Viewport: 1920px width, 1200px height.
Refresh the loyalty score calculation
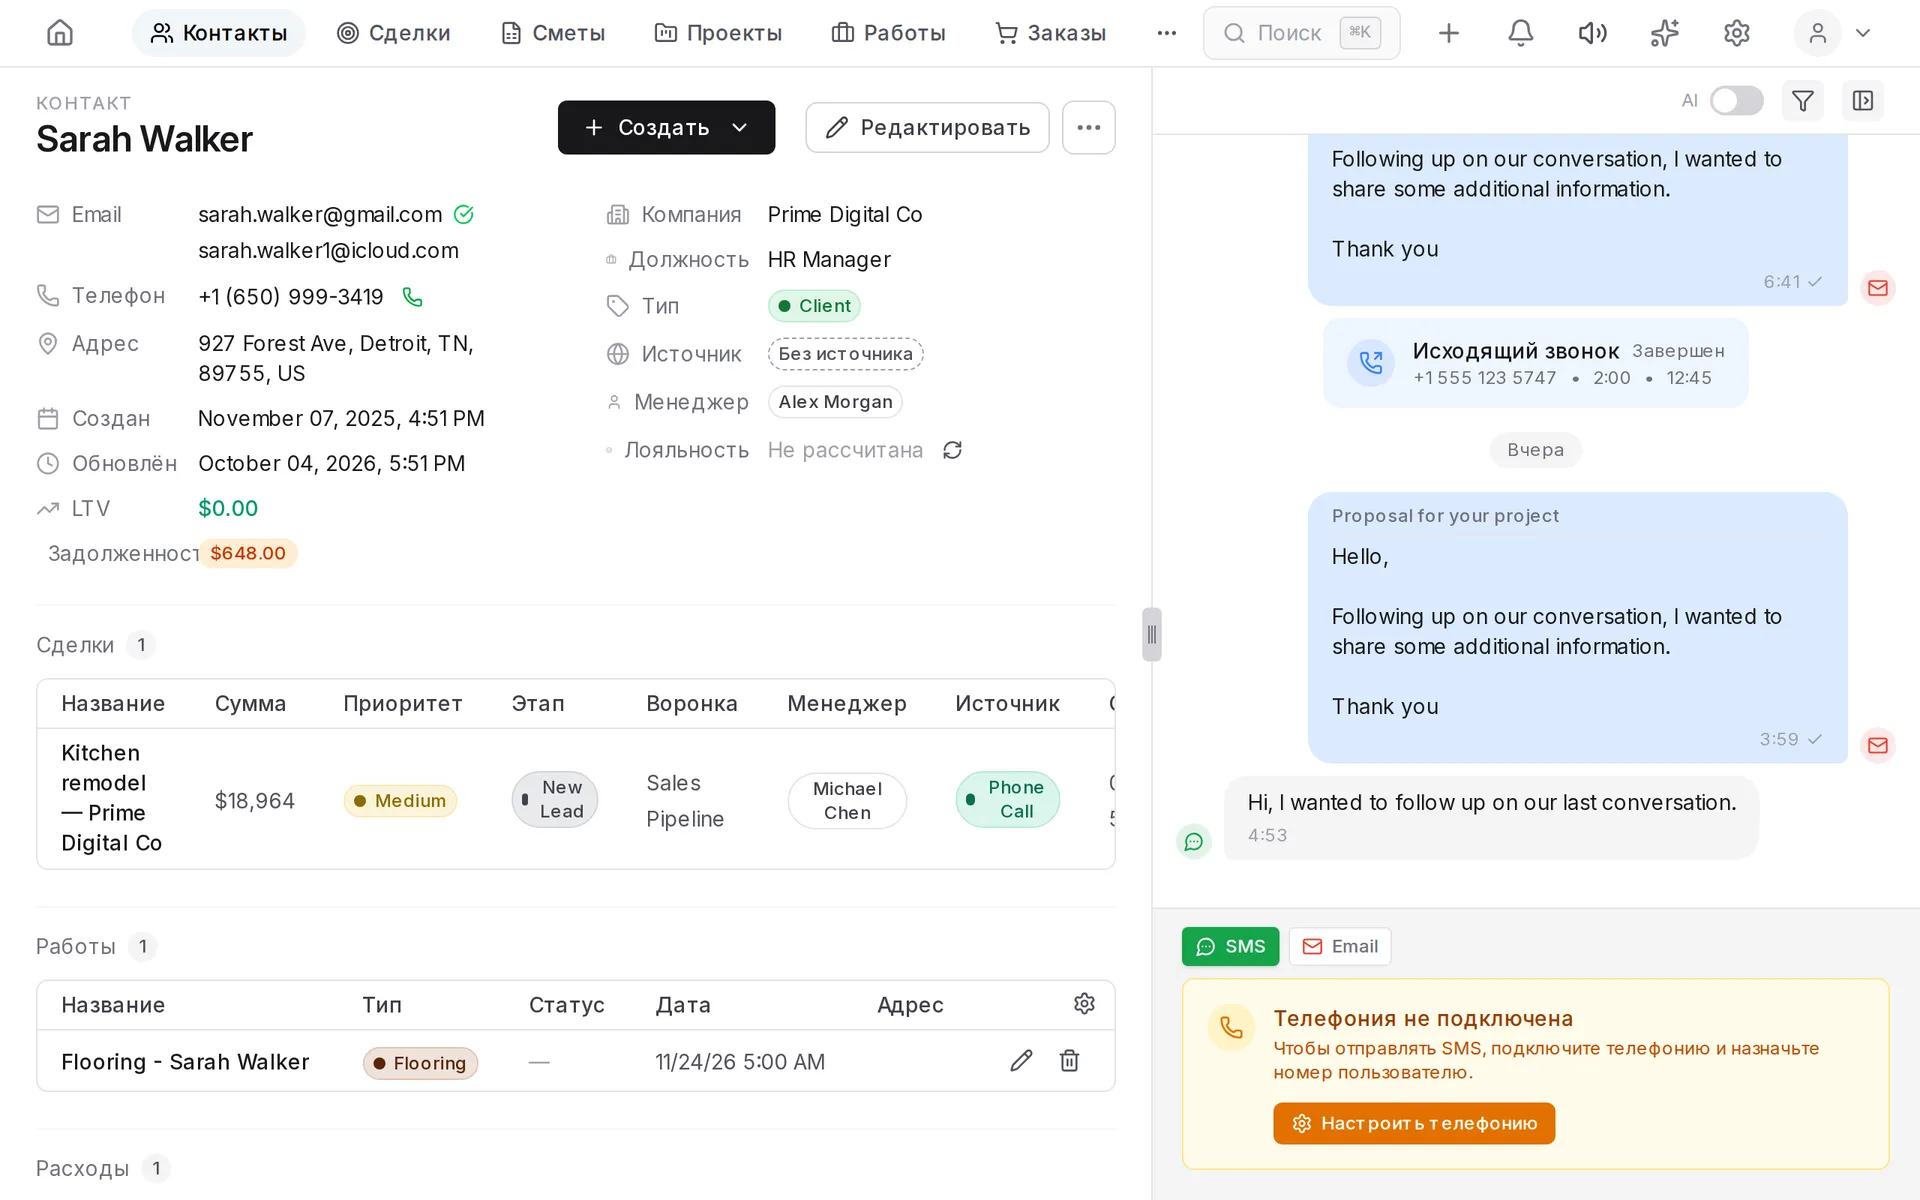(x=952, y=450)
